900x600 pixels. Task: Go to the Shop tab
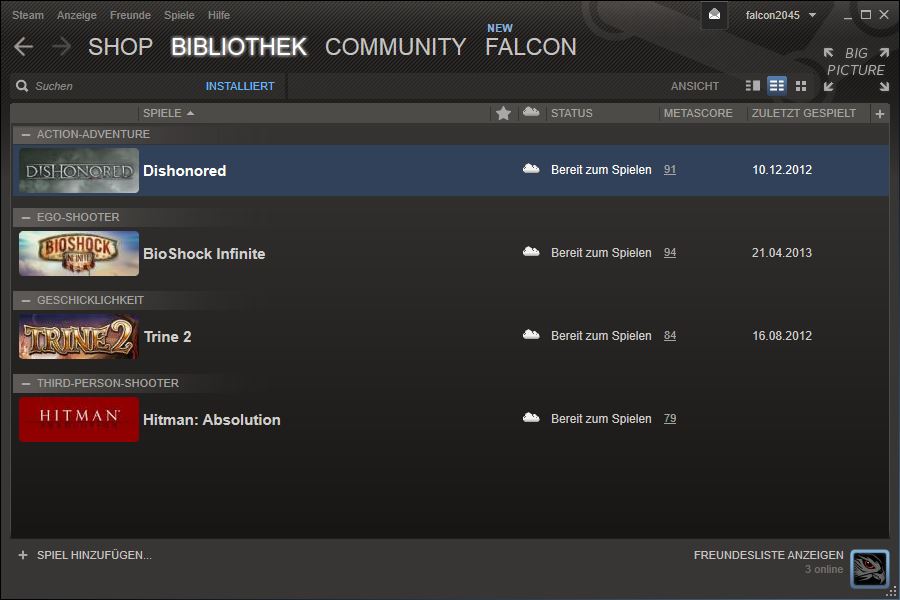coord(121,47)
